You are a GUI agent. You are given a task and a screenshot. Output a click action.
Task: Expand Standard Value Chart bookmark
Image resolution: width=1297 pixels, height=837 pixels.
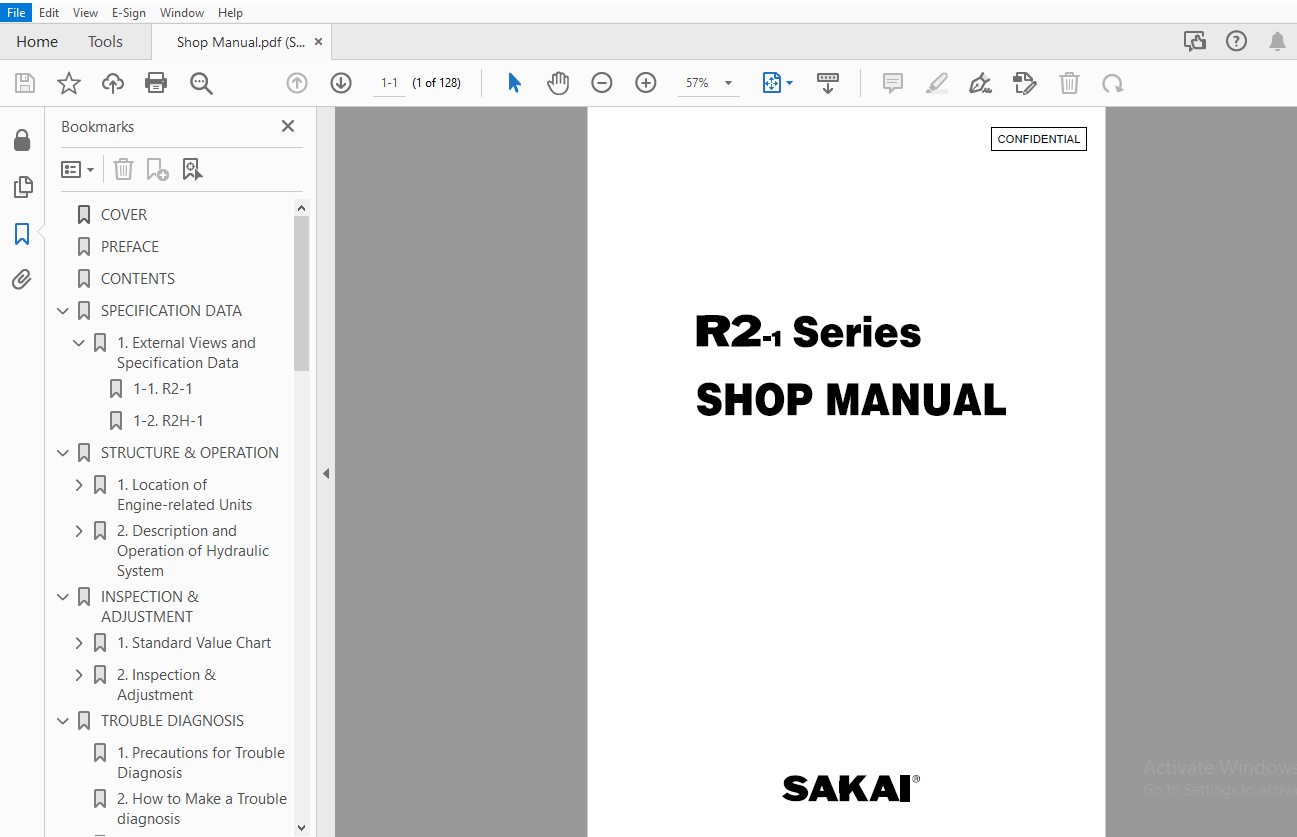[79, 643]
